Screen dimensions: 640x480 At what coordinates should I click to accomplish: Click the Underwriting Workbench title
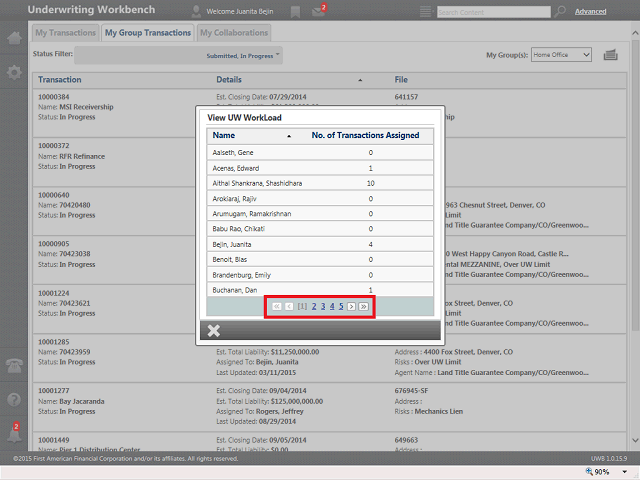tap(91, 10)
